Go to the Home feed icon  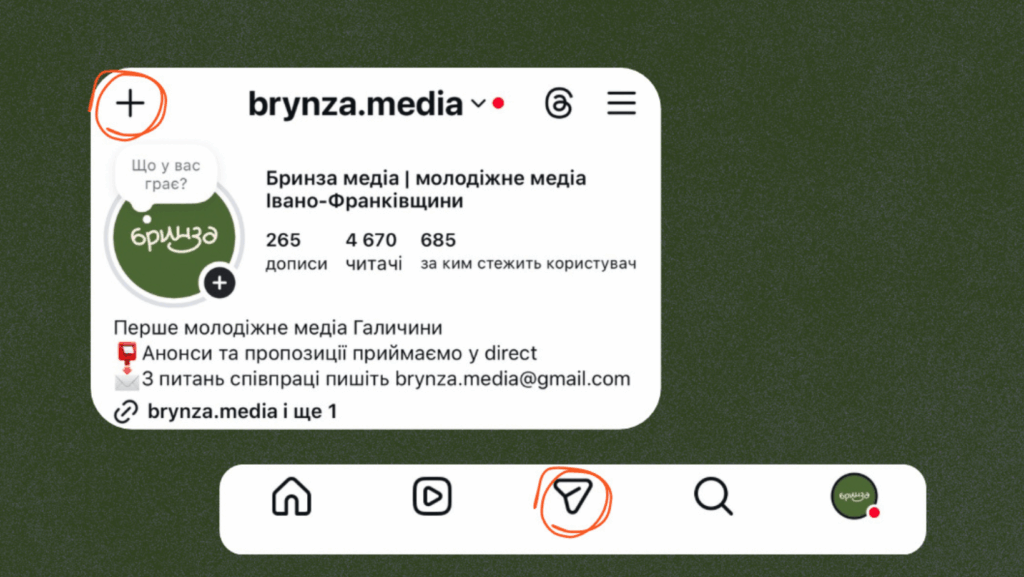pos(291,496)
